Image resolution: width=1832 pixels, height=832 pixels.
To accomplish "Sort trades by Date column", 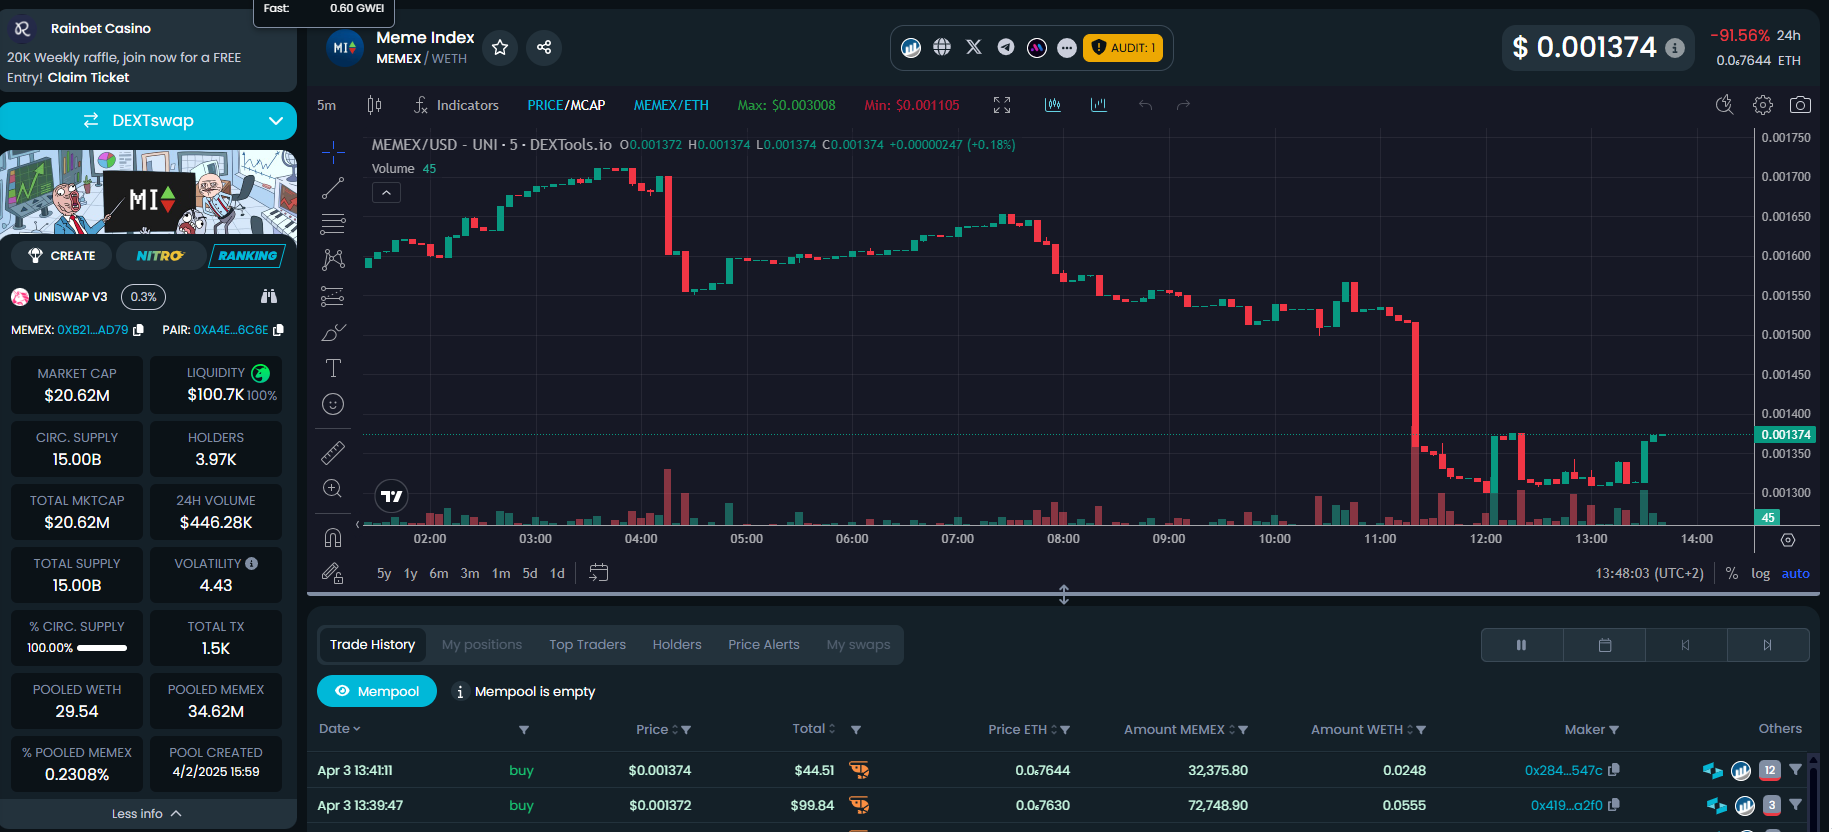I will (x=340, y=729).
